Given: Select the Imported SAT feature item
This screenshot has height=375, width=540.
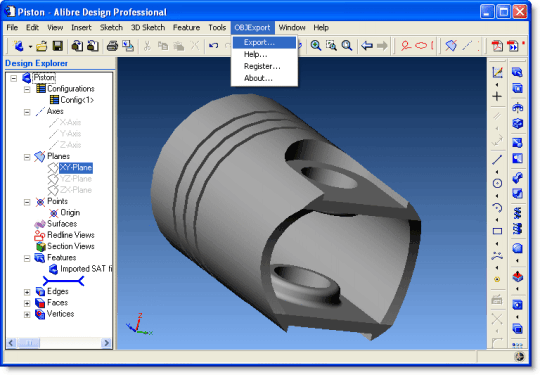Looking at the screenshot, I should tap(86, 269).
